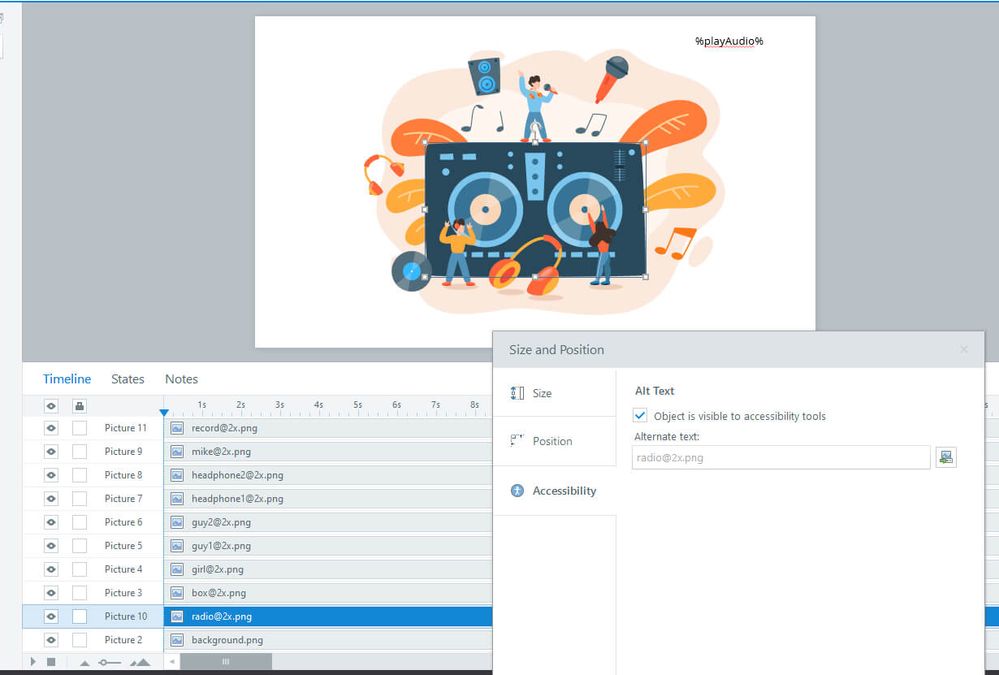Screen dimensions: 999x675
Task: Play the timeline
Action: (x=33, y=662)
